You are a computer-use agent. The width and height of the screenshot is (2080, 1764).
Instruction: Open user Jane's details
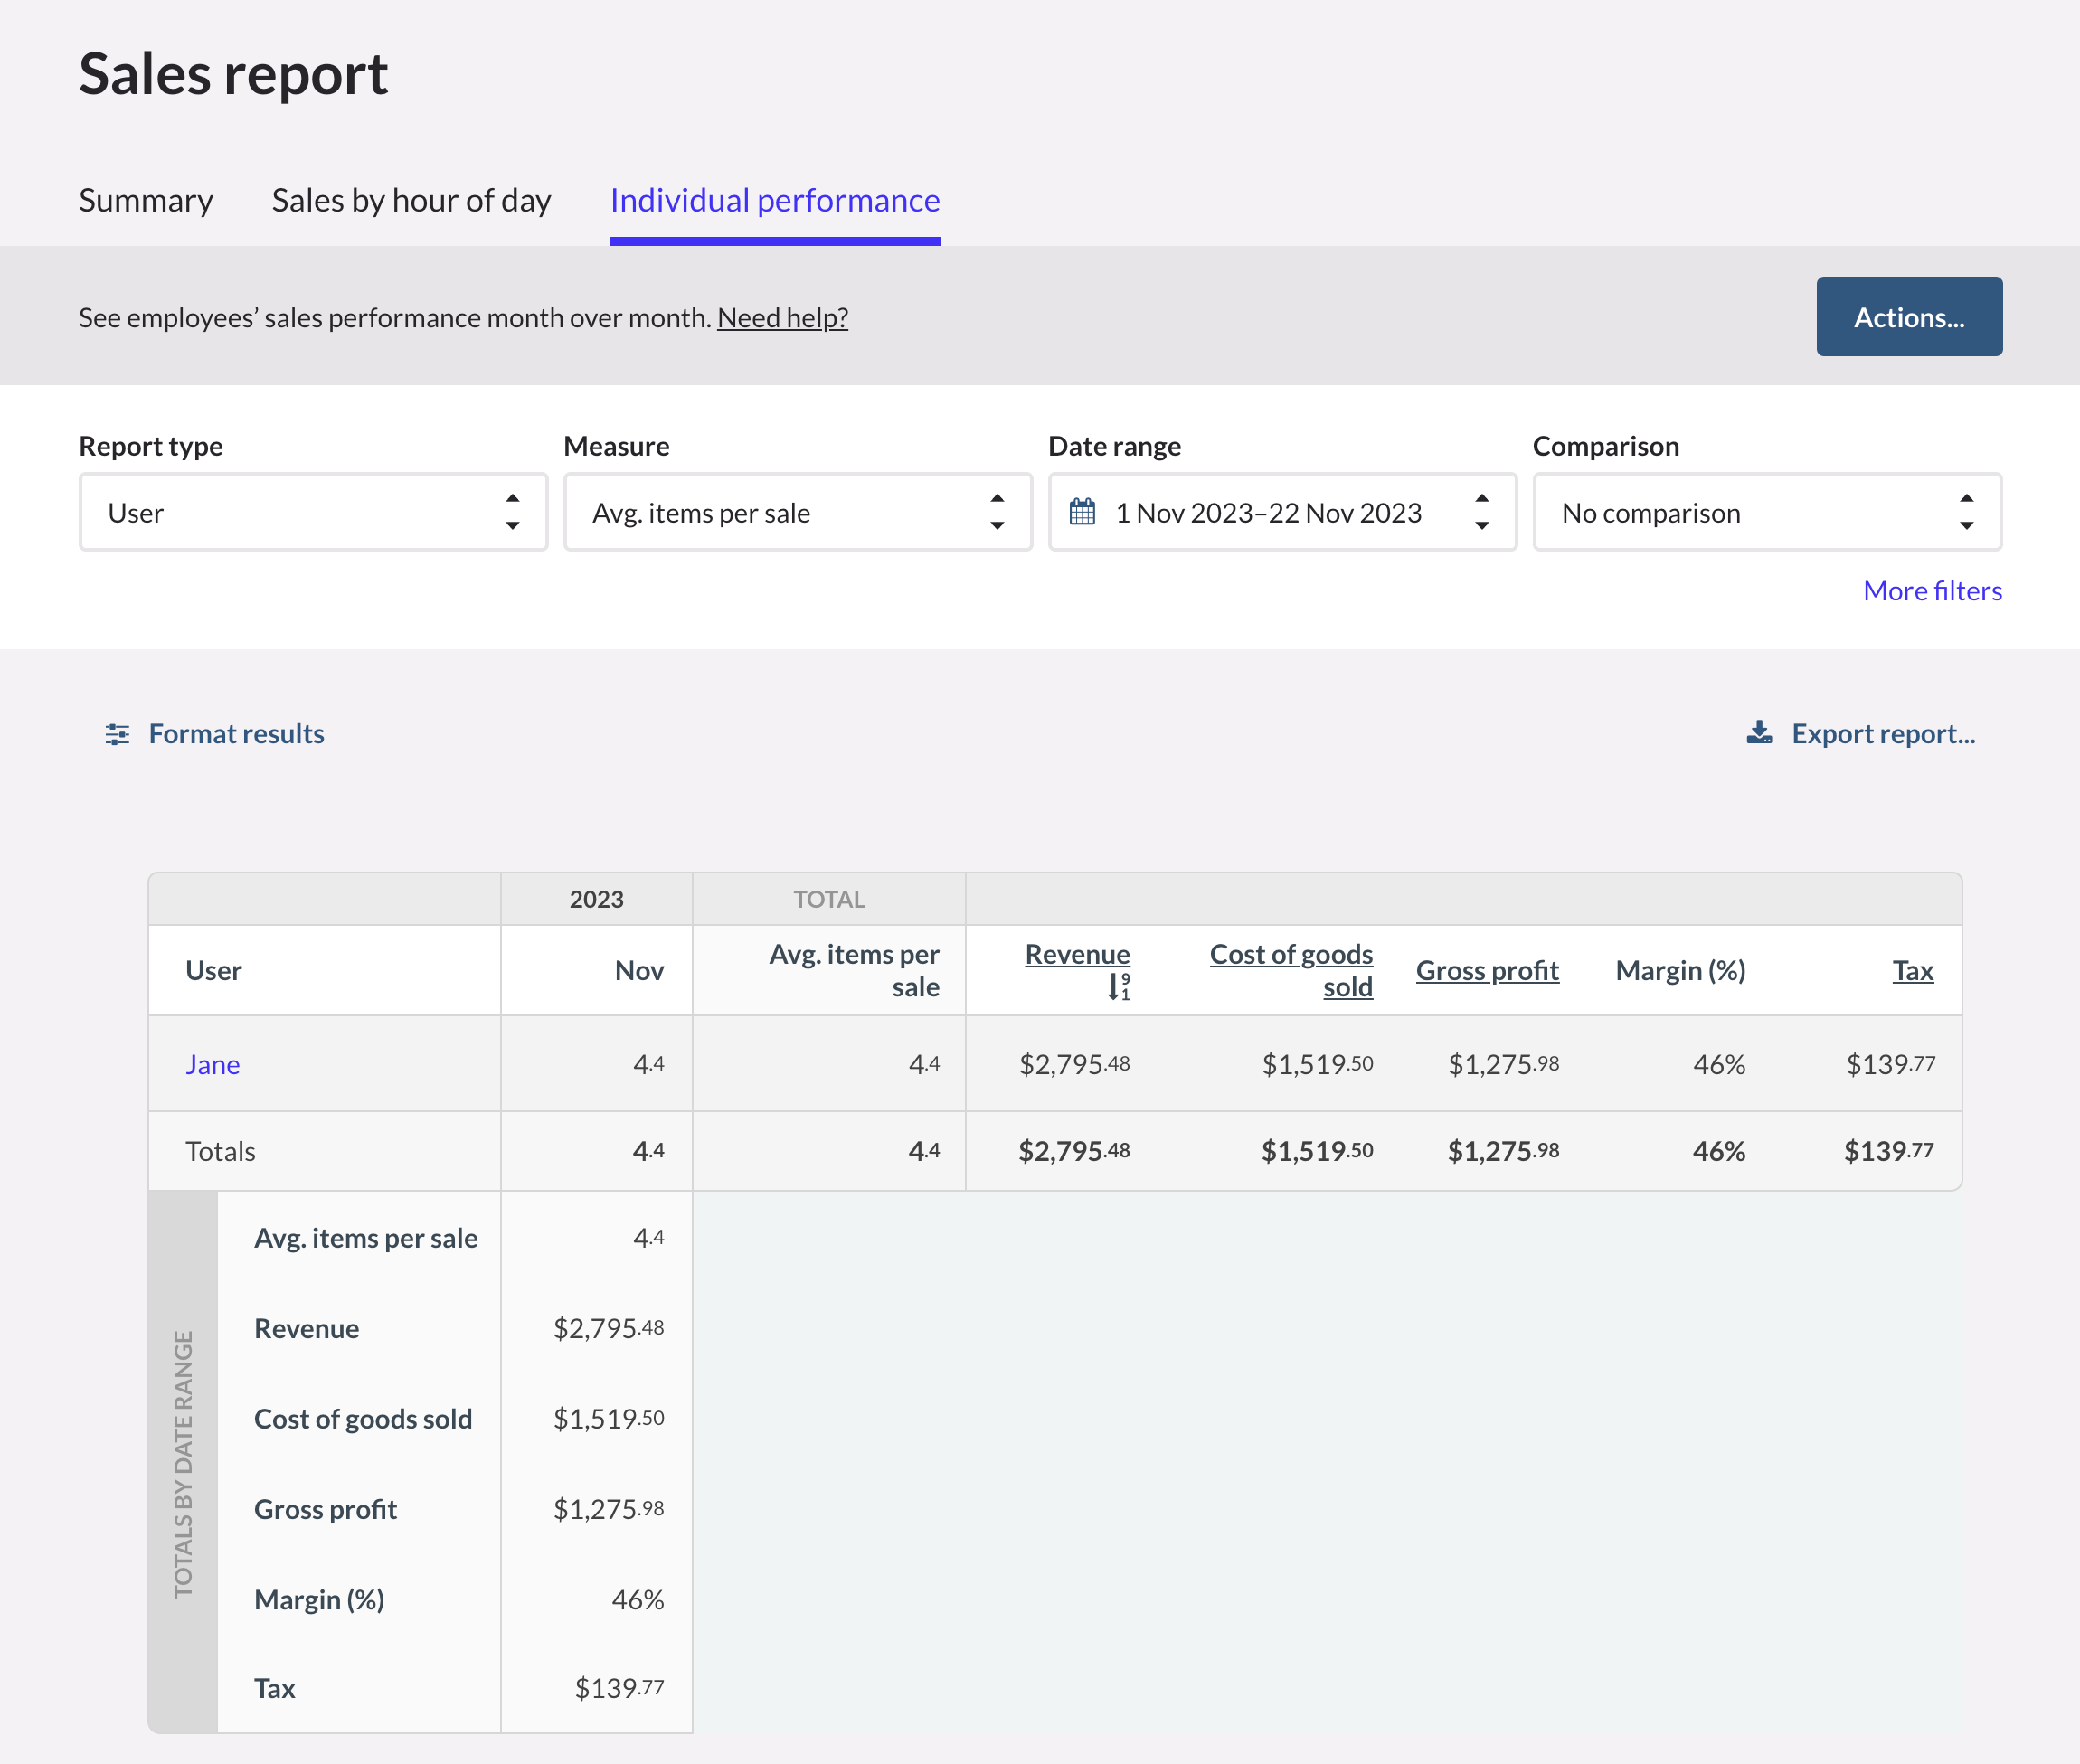click(x=212, y=1064)
